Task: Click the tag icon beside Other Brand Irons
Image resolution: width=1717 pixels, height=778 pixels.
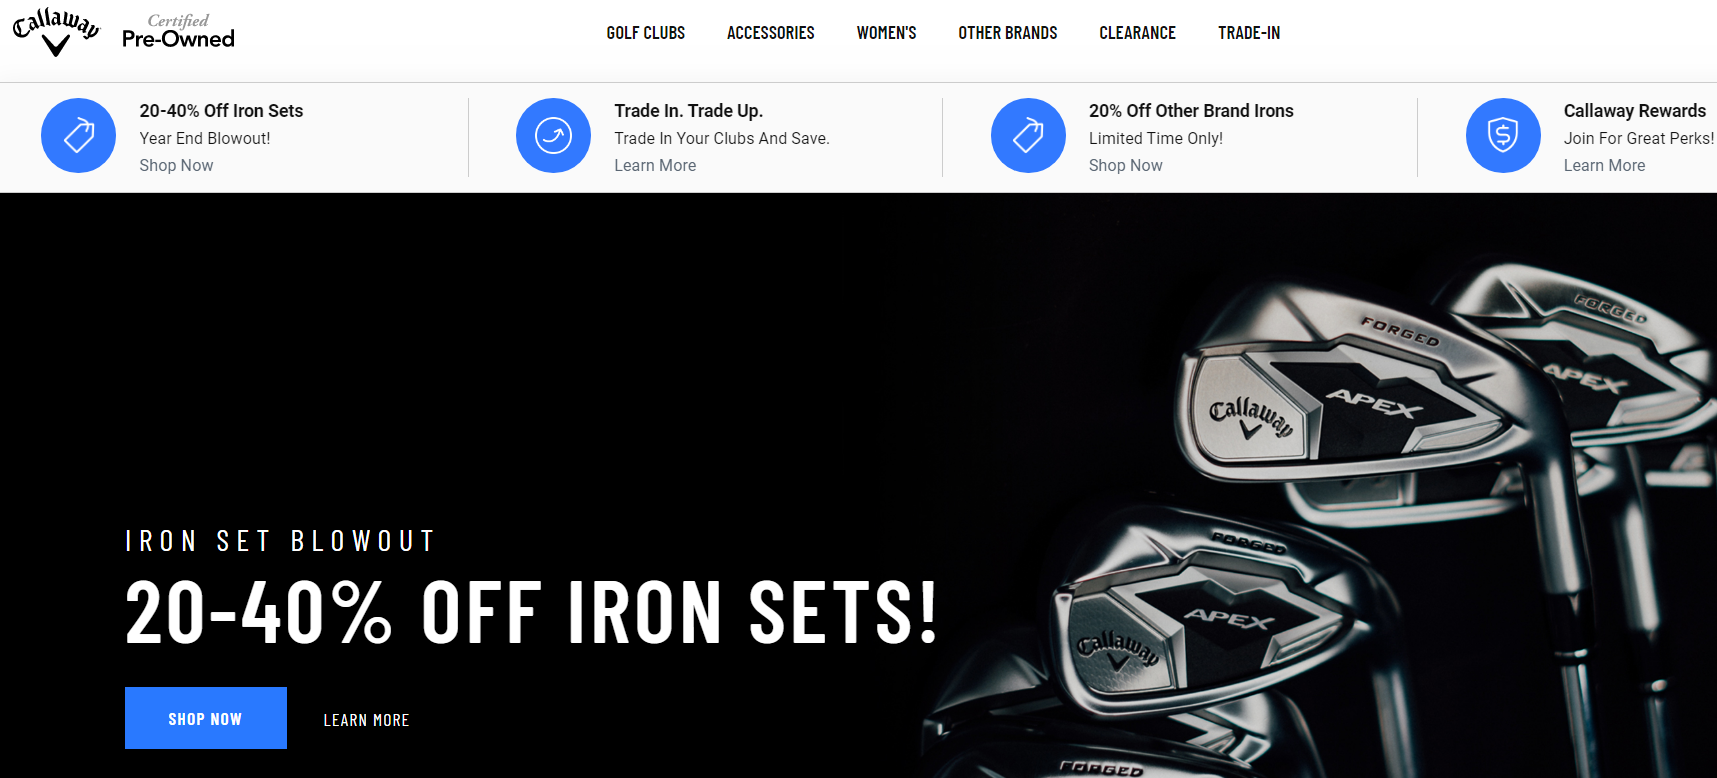Action: [x=1028, y=135]
